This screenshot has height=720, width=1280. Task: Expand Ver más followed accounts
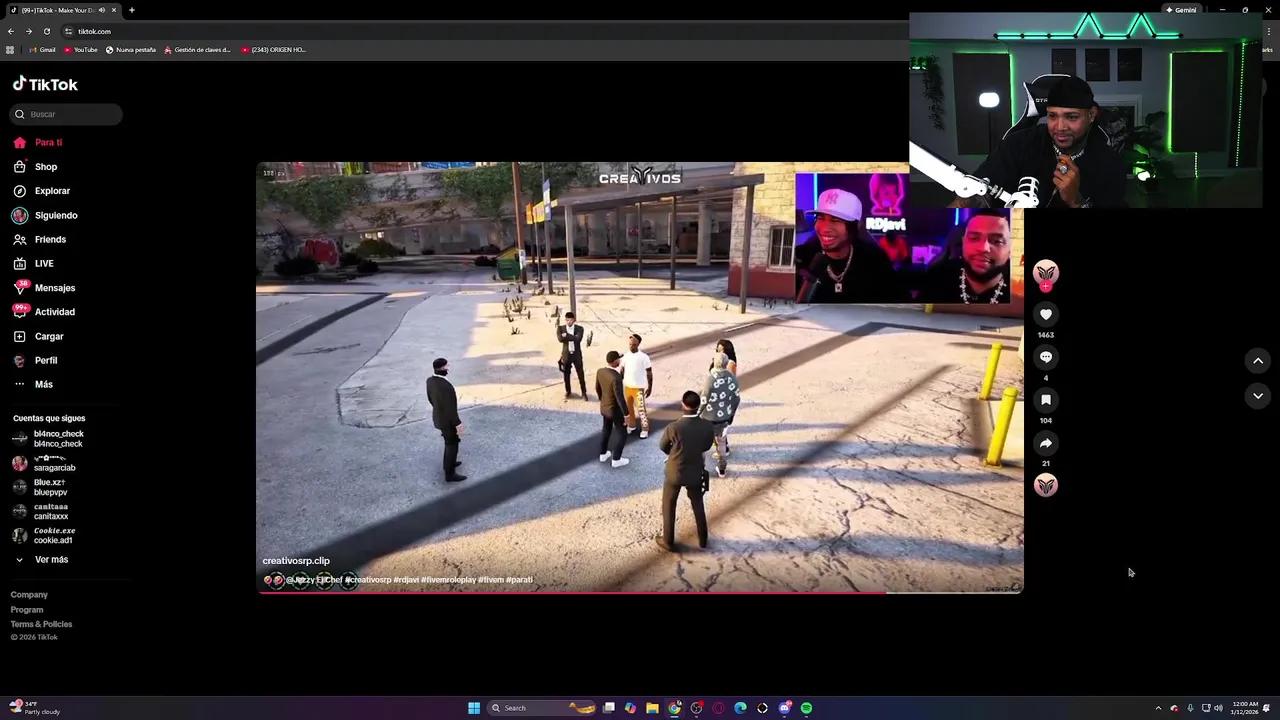point(42,560)
